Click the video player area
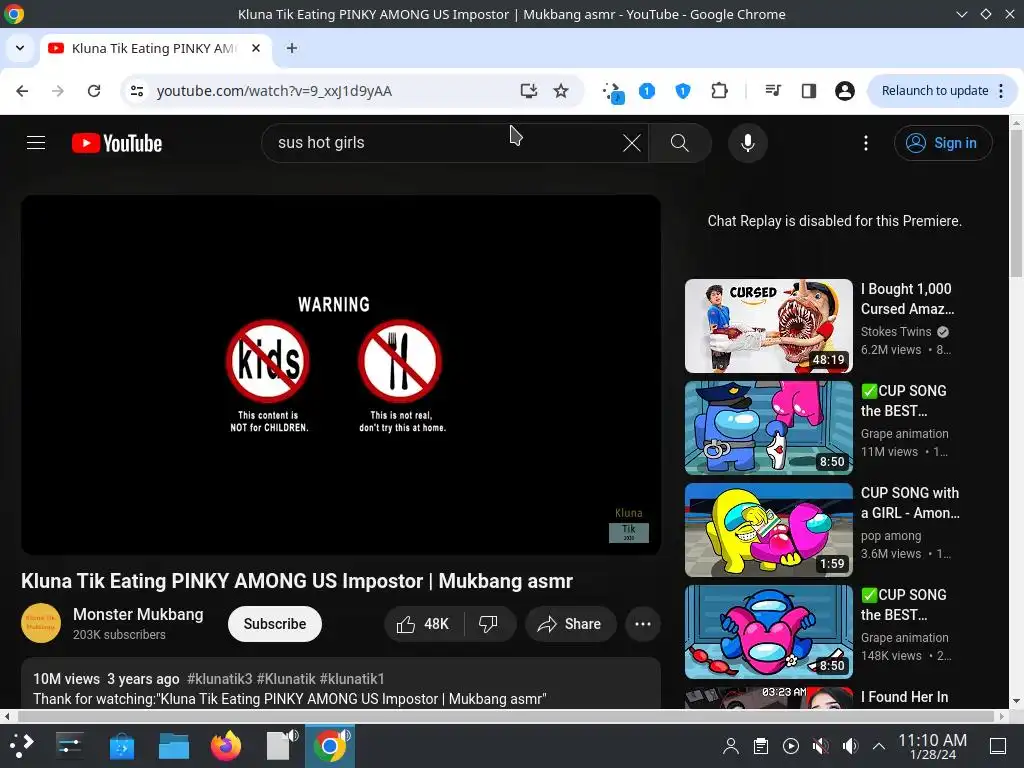Screen dimensions: 1024x768 click(x=341, y=374)
